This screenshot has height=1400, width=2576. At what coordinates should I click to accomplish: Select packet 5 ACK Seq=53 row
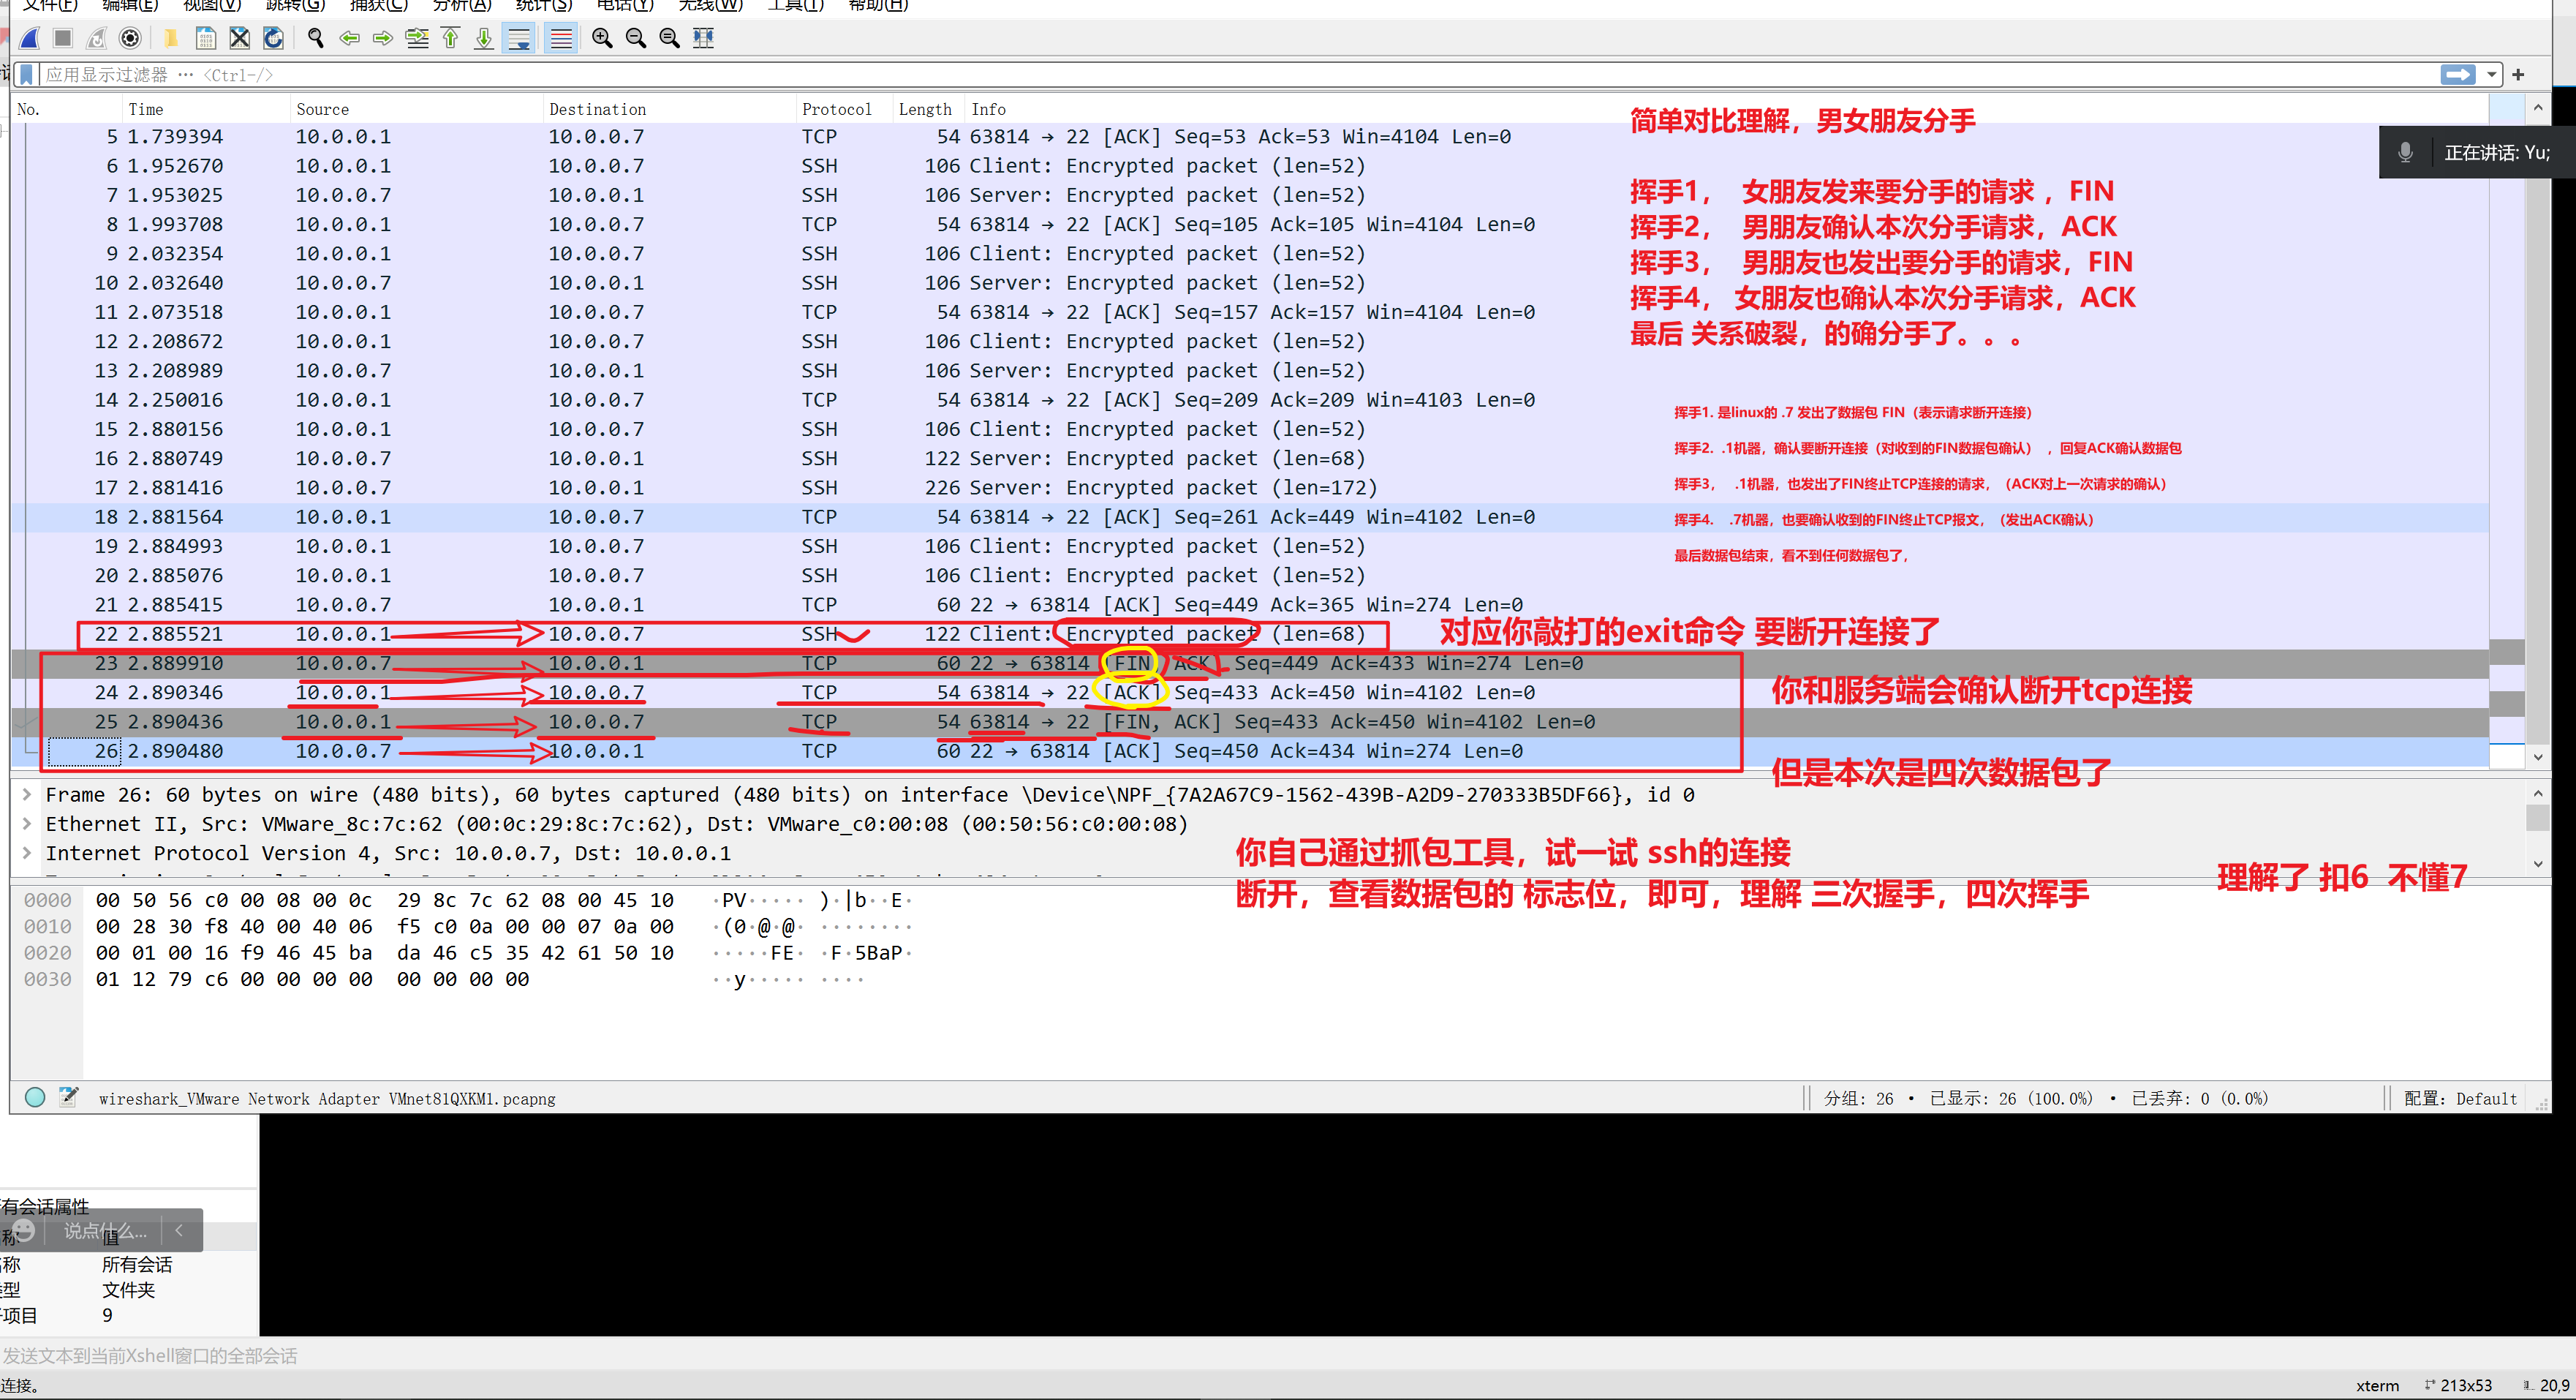(1250, 136)
